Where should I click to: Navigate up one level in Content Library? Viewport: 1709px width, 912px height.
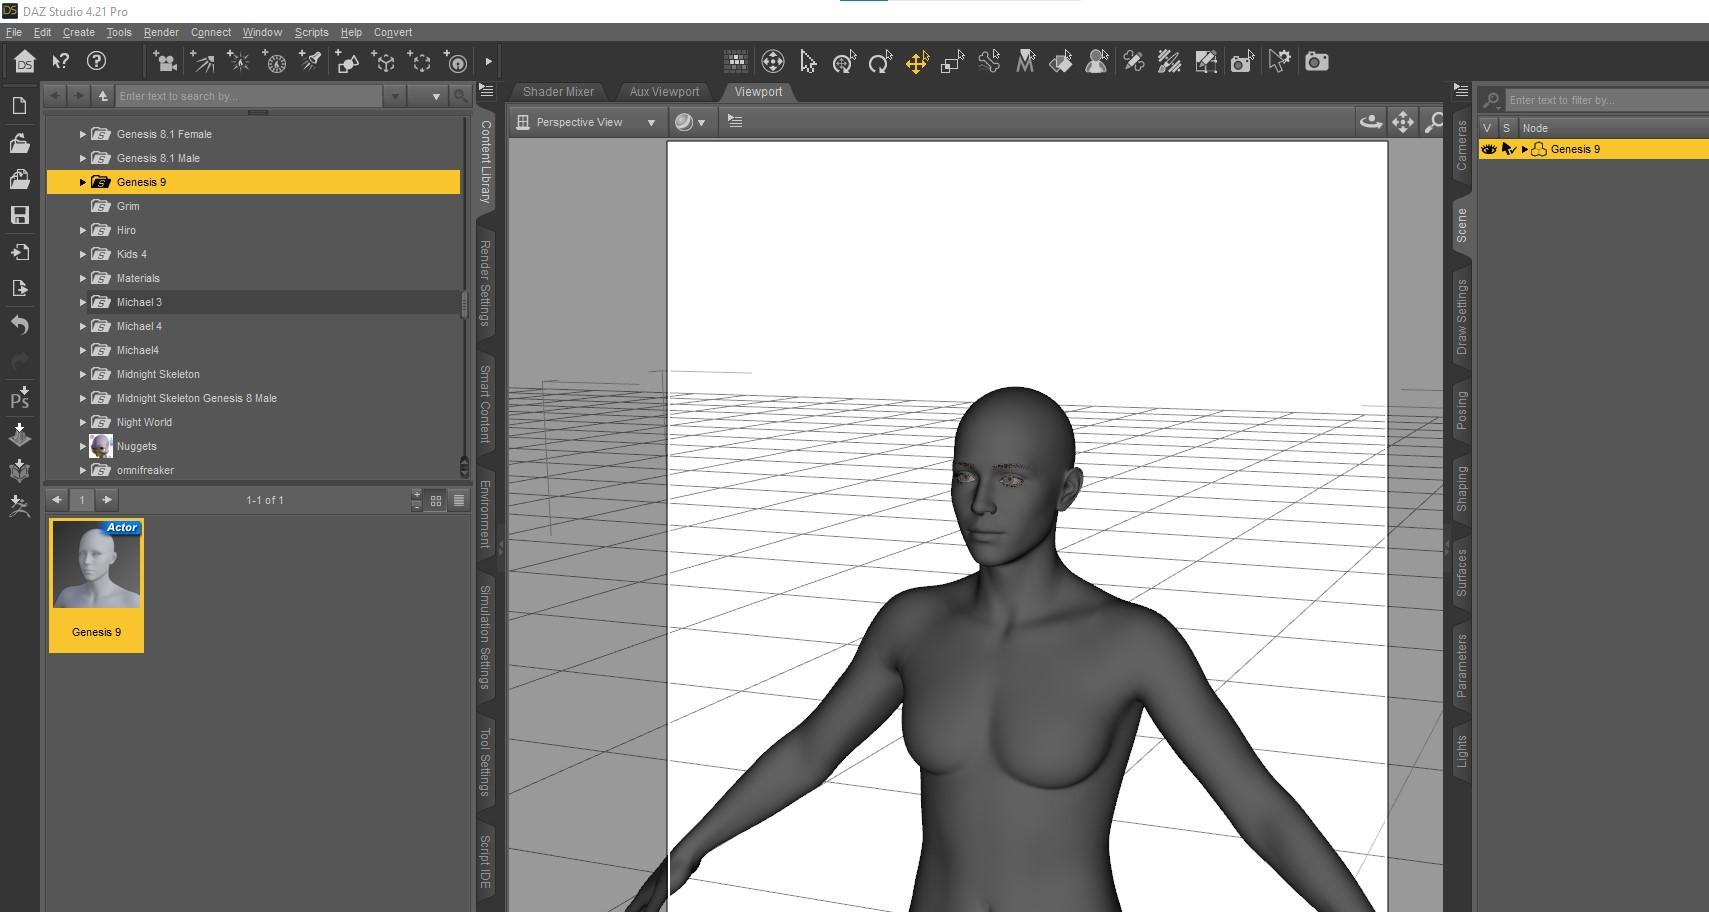(103, 96)
